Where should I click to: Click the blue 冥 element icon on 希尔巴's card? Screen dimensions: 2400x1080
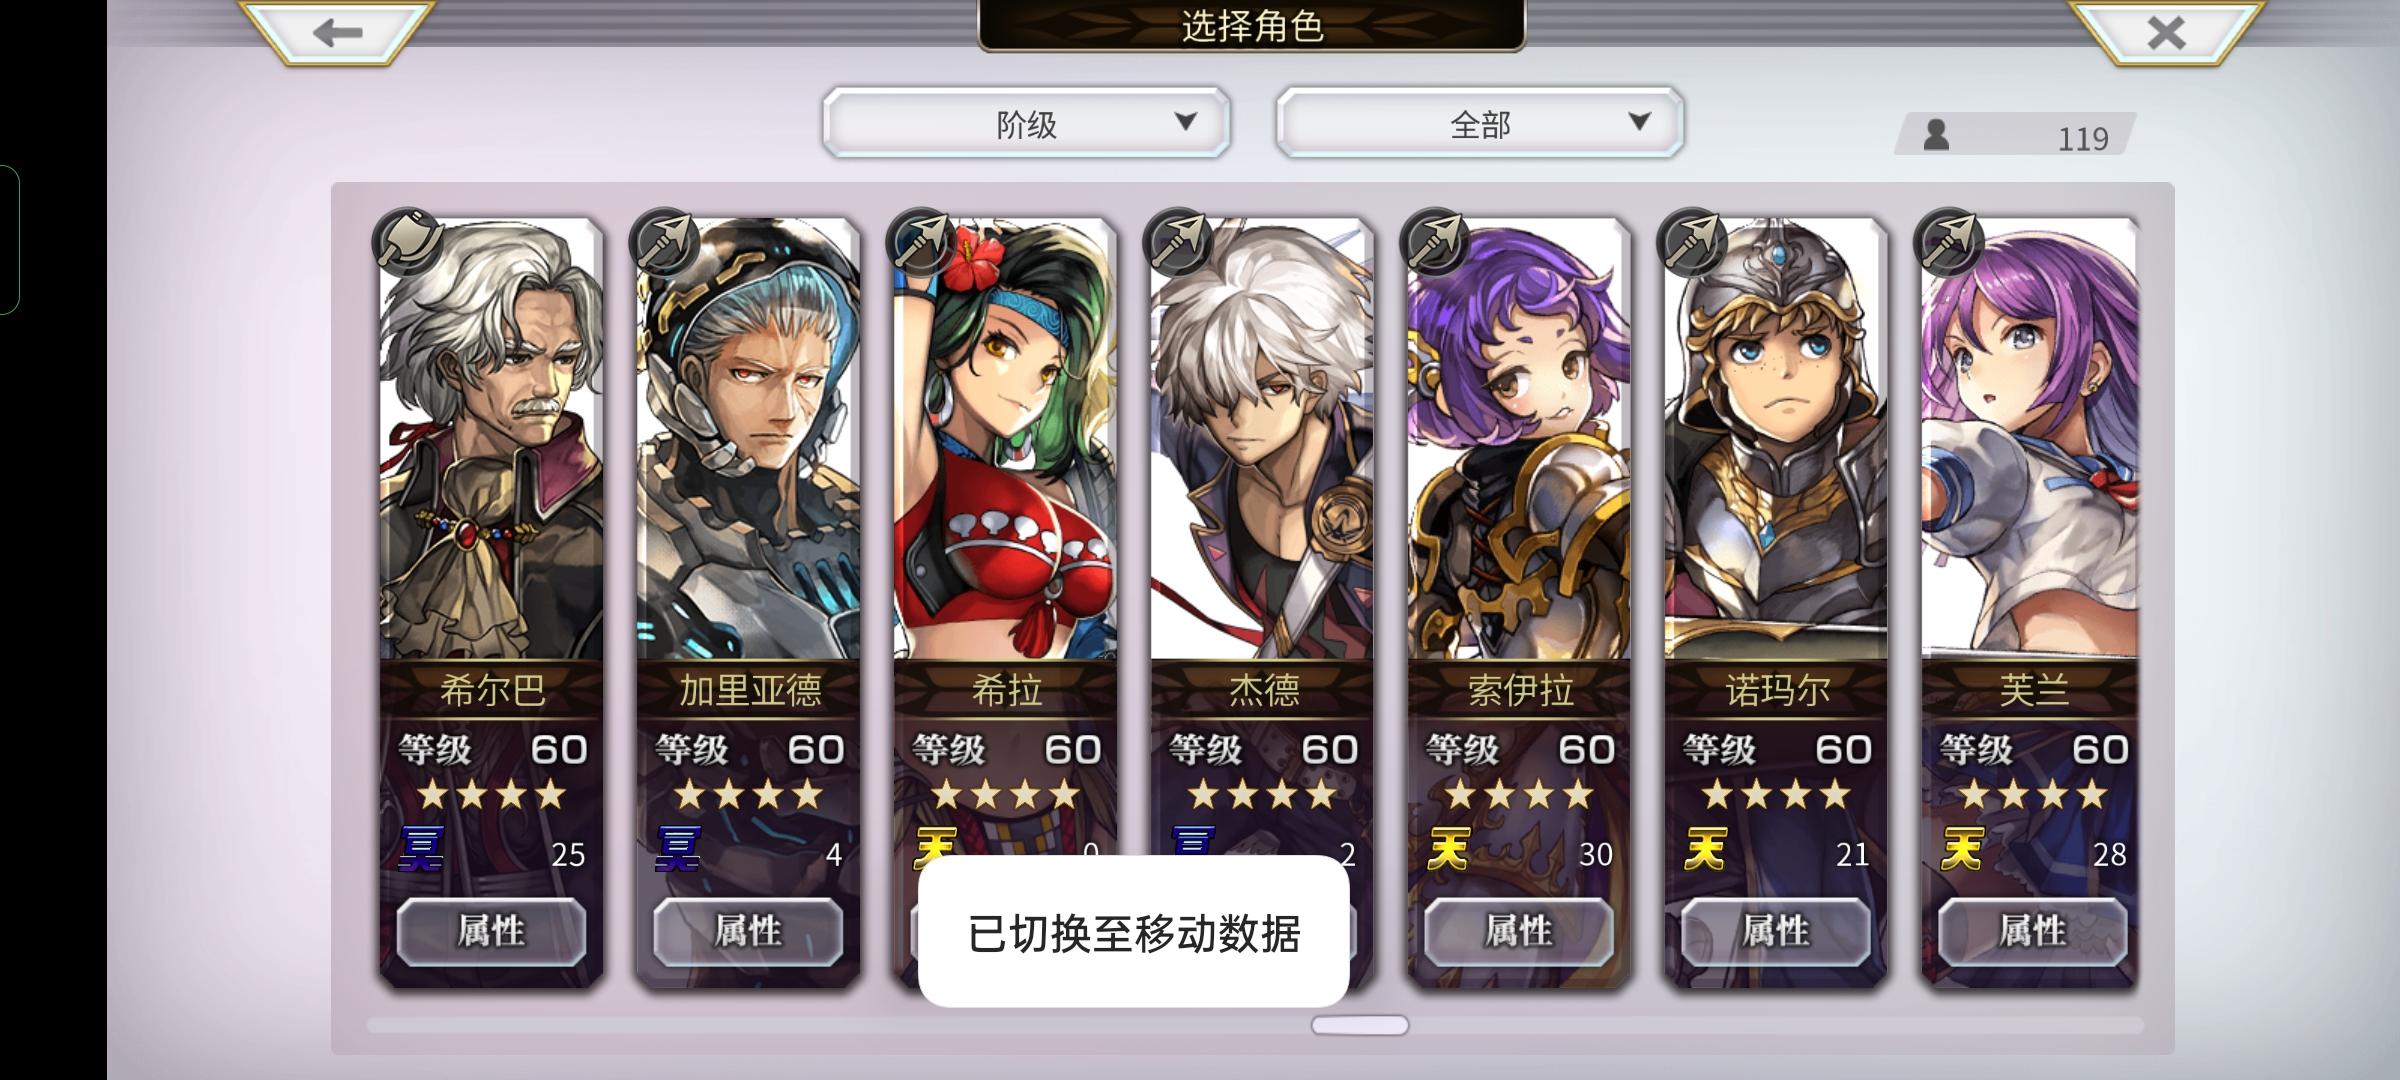pos(422,849)
